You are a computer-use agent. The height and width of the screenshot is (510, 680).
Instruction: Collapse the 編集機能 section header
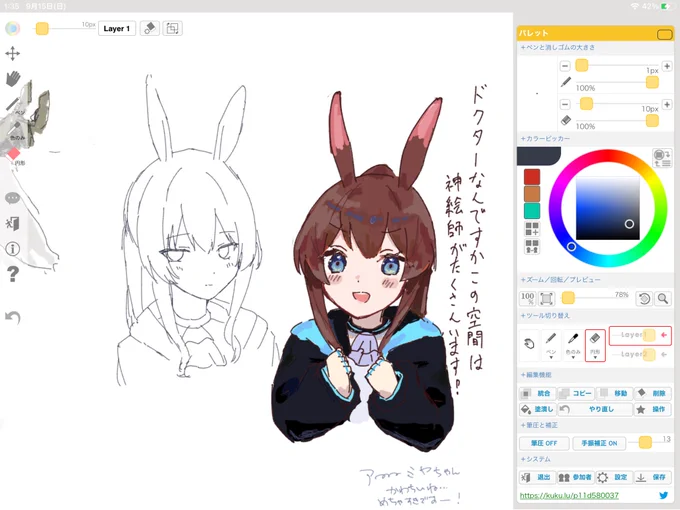pyautogui.click(x=536, y=375)
